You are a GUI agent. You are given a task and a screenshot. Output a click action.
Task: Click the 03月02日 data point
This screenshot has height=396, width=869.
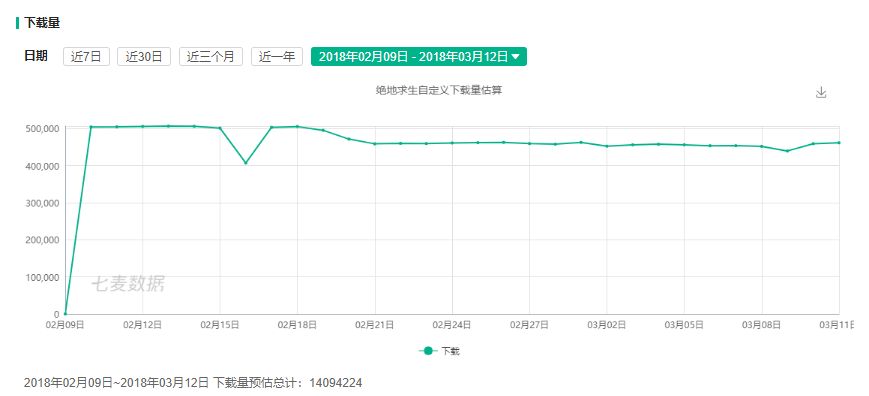pyautogui.click(x=607, y=146)
